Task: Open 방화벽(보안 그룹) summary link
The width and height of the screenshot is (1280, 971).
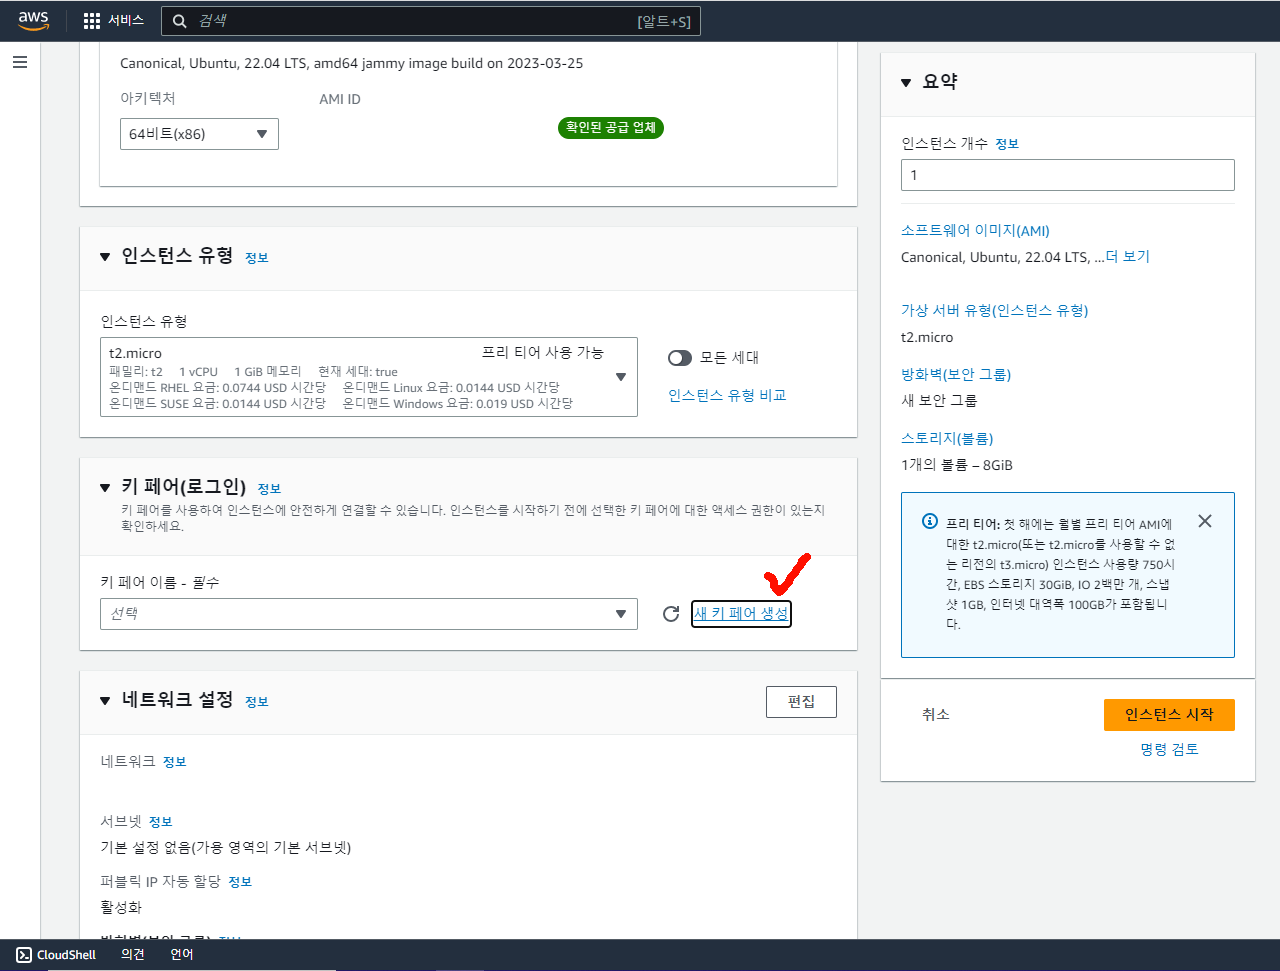Action: pos(956,374)
